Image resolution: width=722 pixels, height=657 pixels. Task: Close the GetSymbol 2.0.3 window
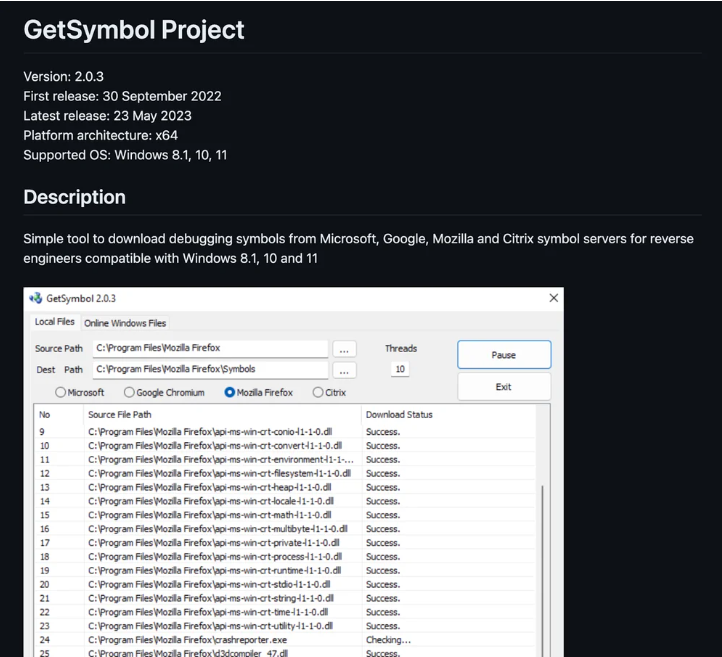click(553, 298)
